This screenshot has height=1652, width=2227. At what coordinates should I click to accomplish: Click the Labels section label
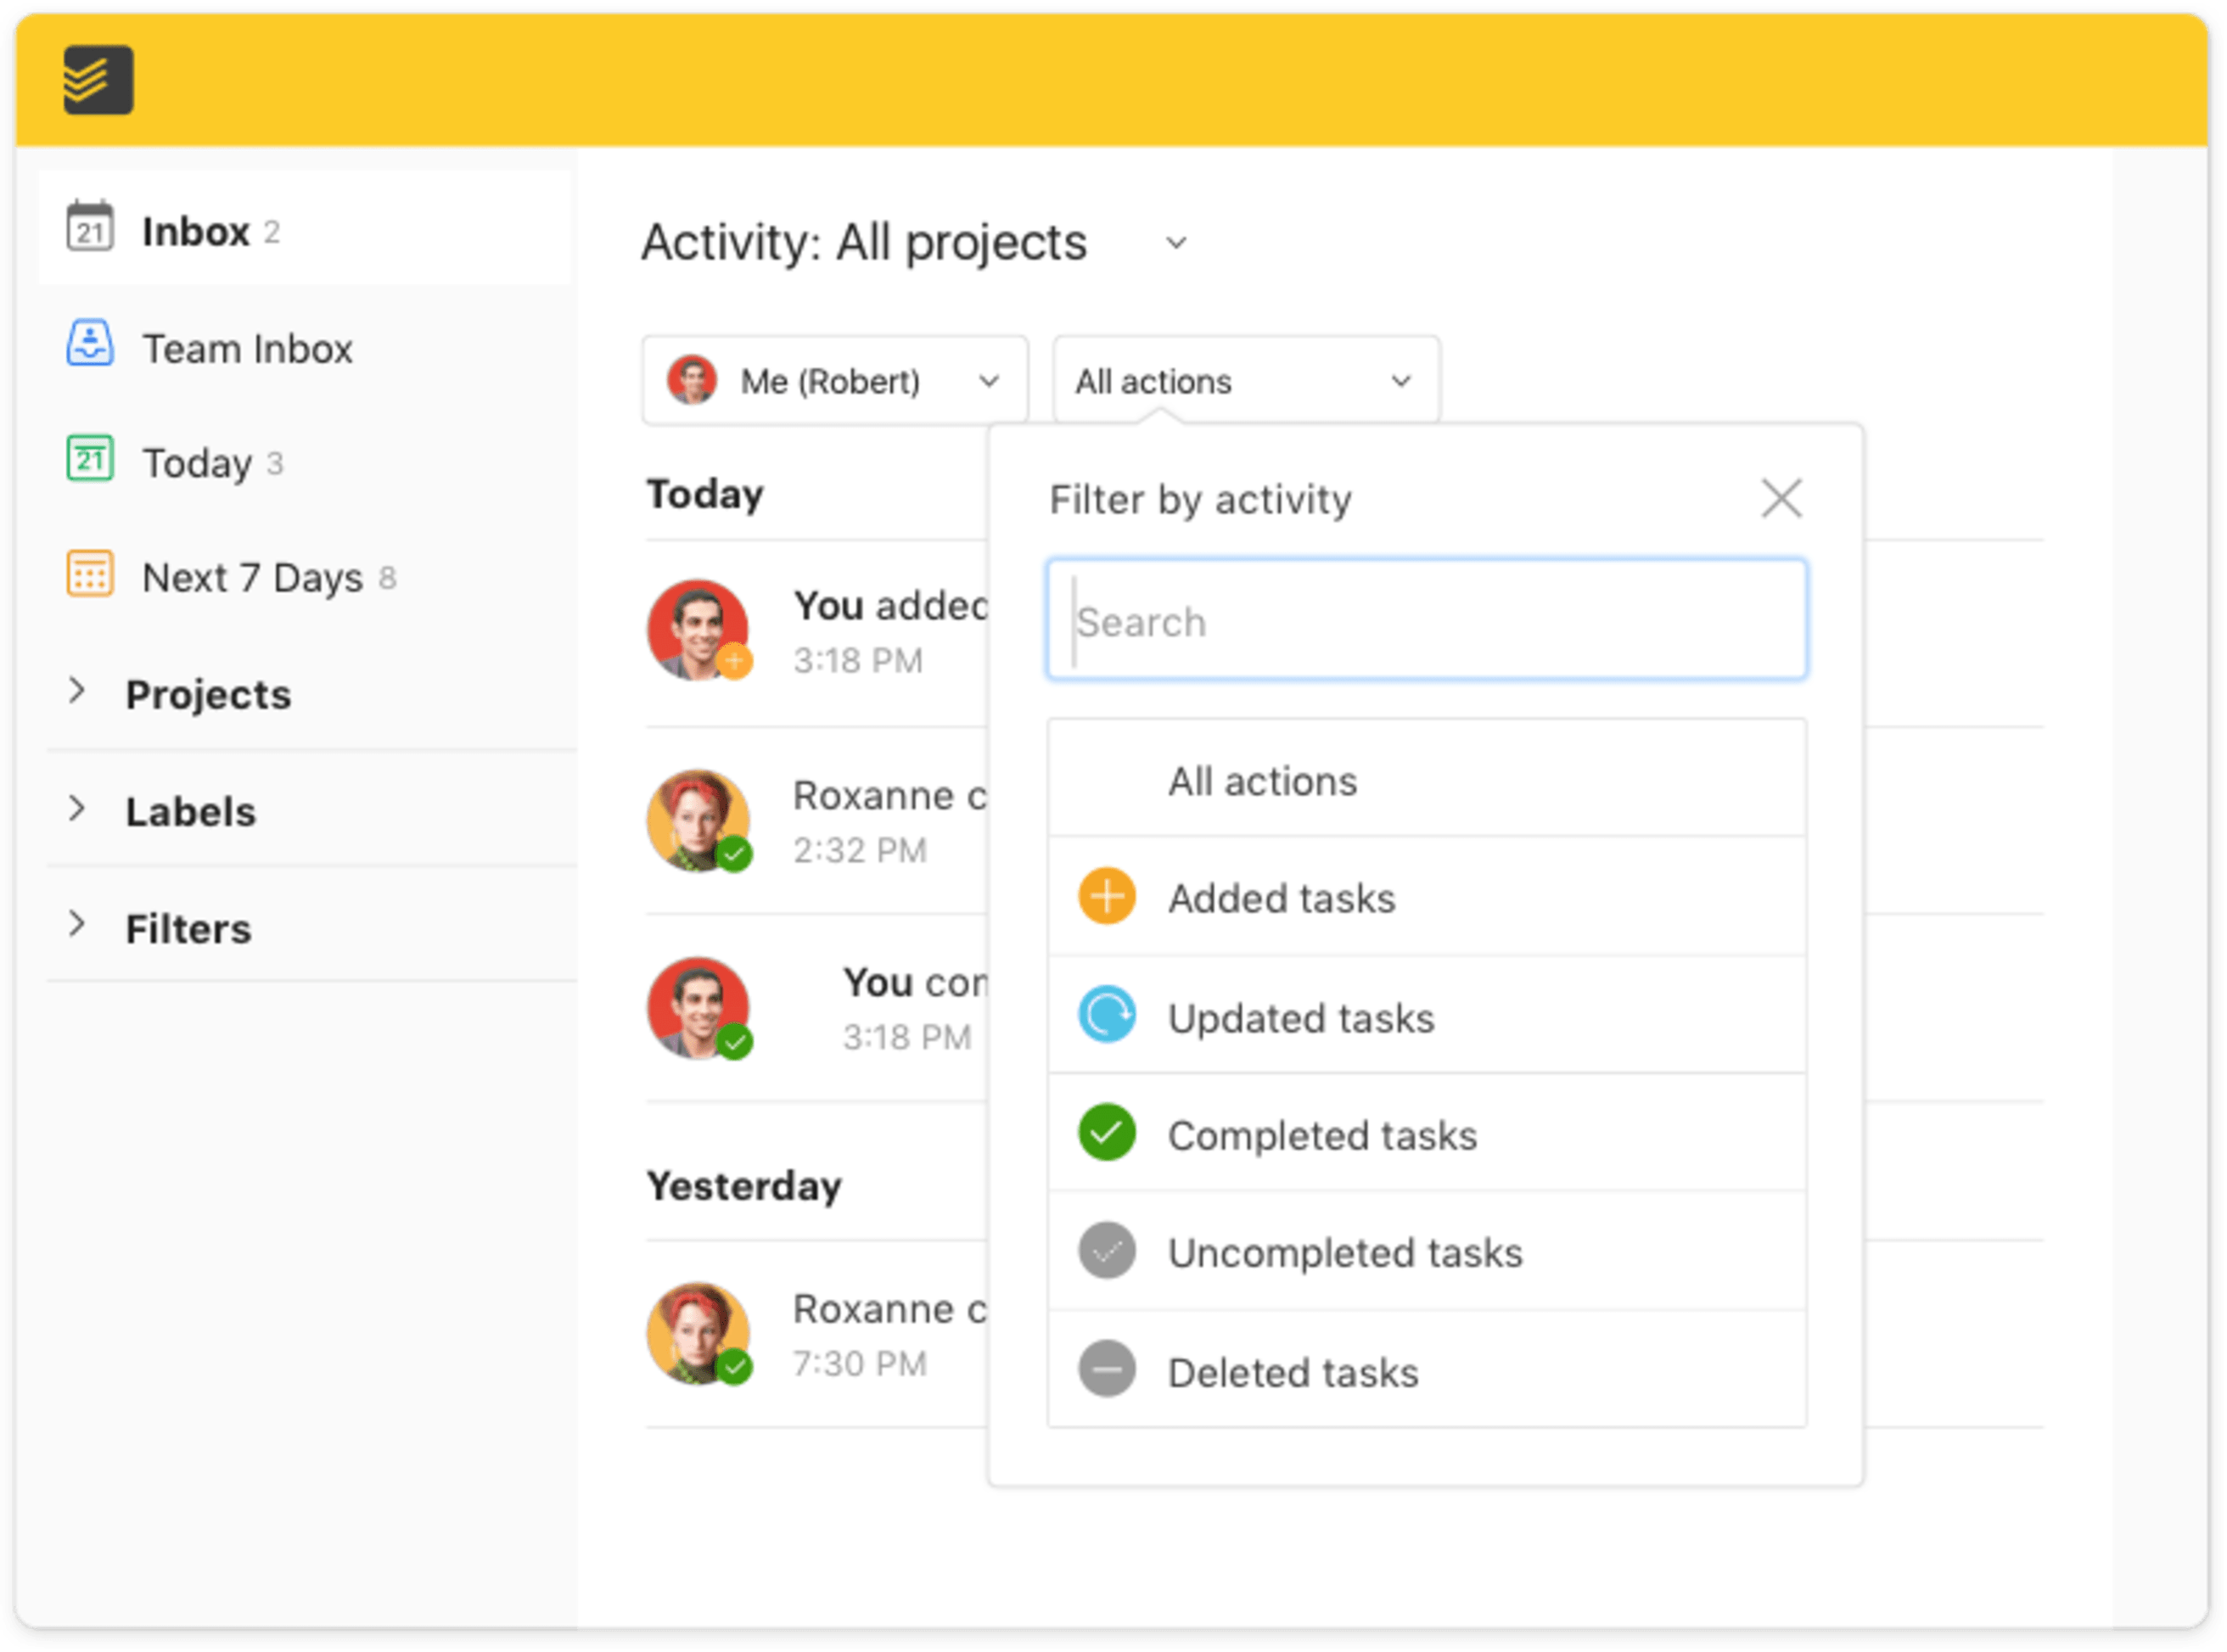pos(191,811)
